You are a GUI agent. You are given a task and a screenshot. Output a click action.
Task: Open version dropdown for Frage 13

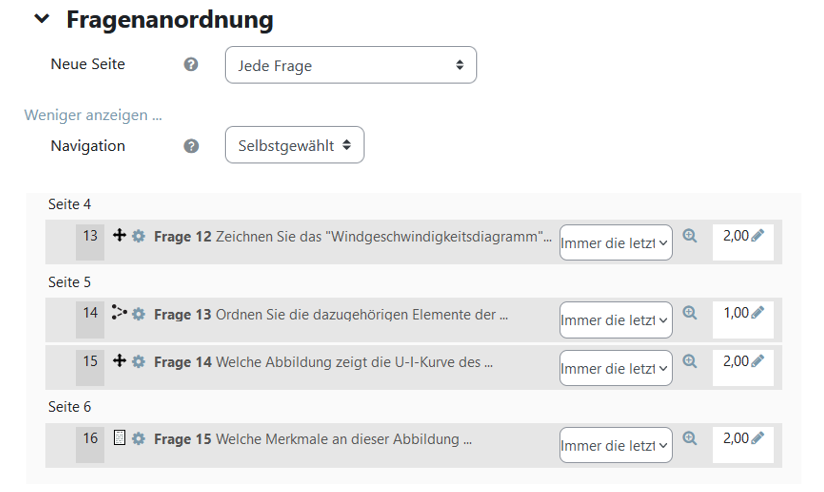(x=616, y=320)
